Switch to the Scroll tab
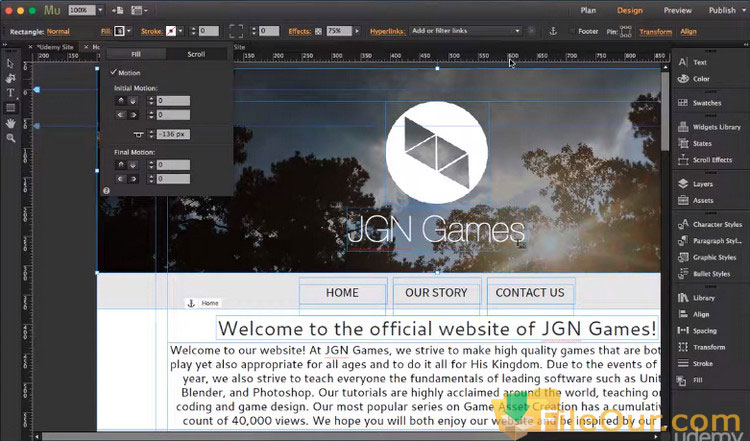The height and width of the screenshot is (441, 750). [196, 54]
